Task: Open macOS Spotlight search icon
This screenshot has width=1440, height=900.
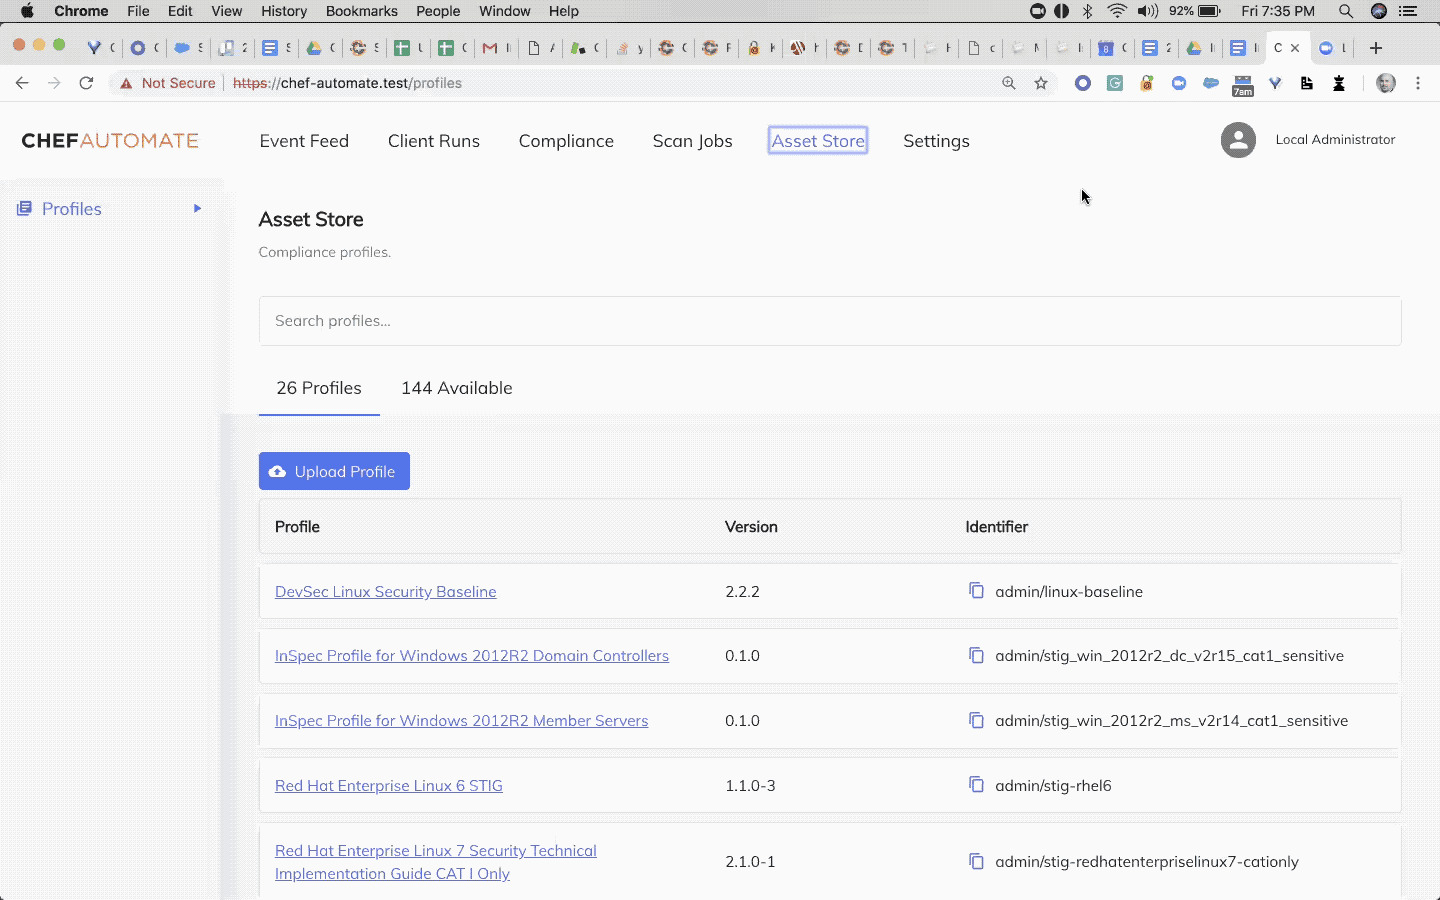Action: [x=1346, y=11]
